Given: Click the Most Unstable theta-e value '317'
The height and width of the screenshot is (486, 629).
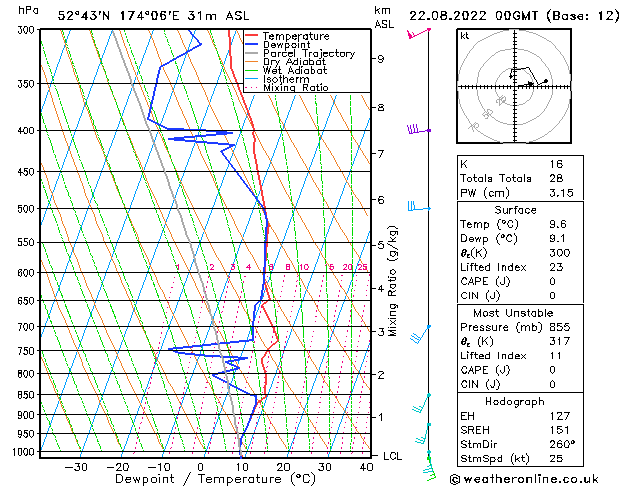Looking at the screenshot, I should [560, 341].
